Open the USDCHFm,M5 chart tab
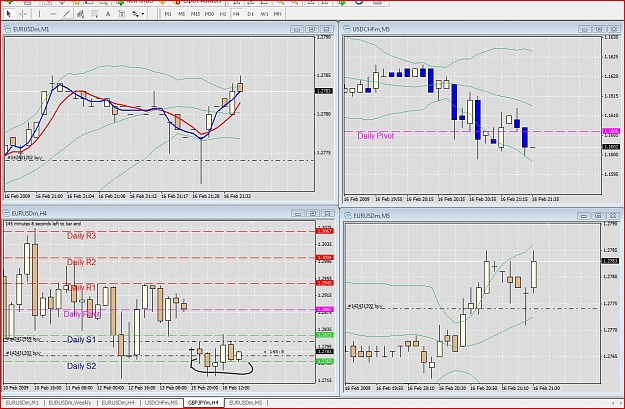625x409 pixels. tap(161, 403)
